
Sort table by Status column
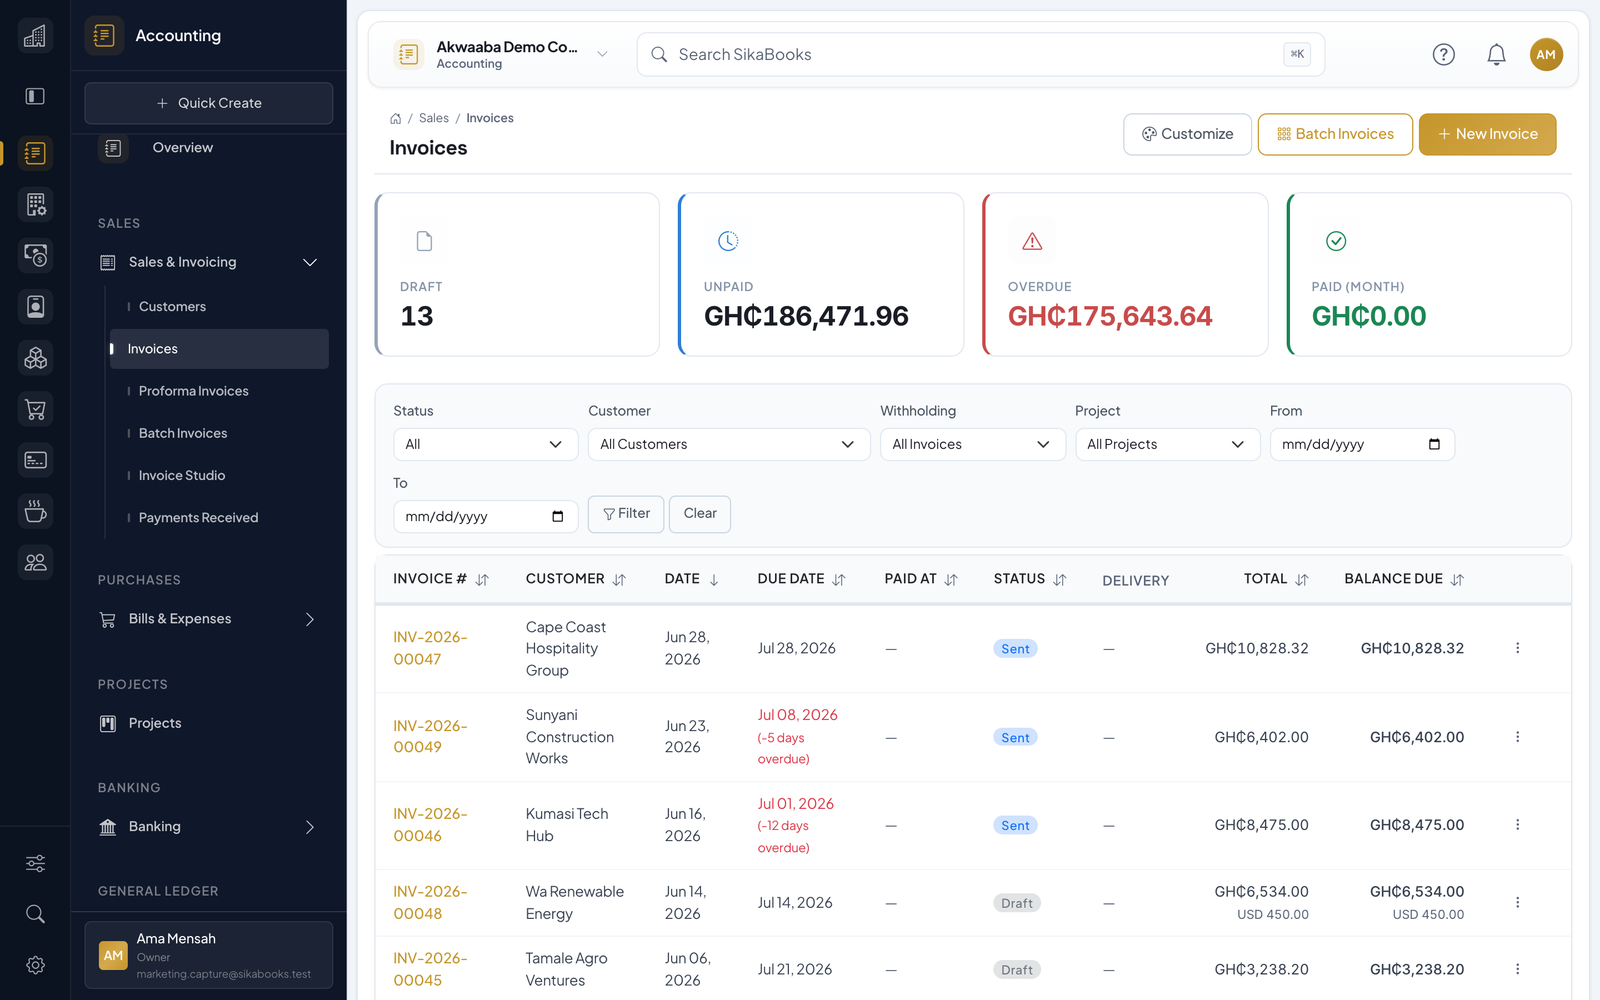[x=1030, y=579]
